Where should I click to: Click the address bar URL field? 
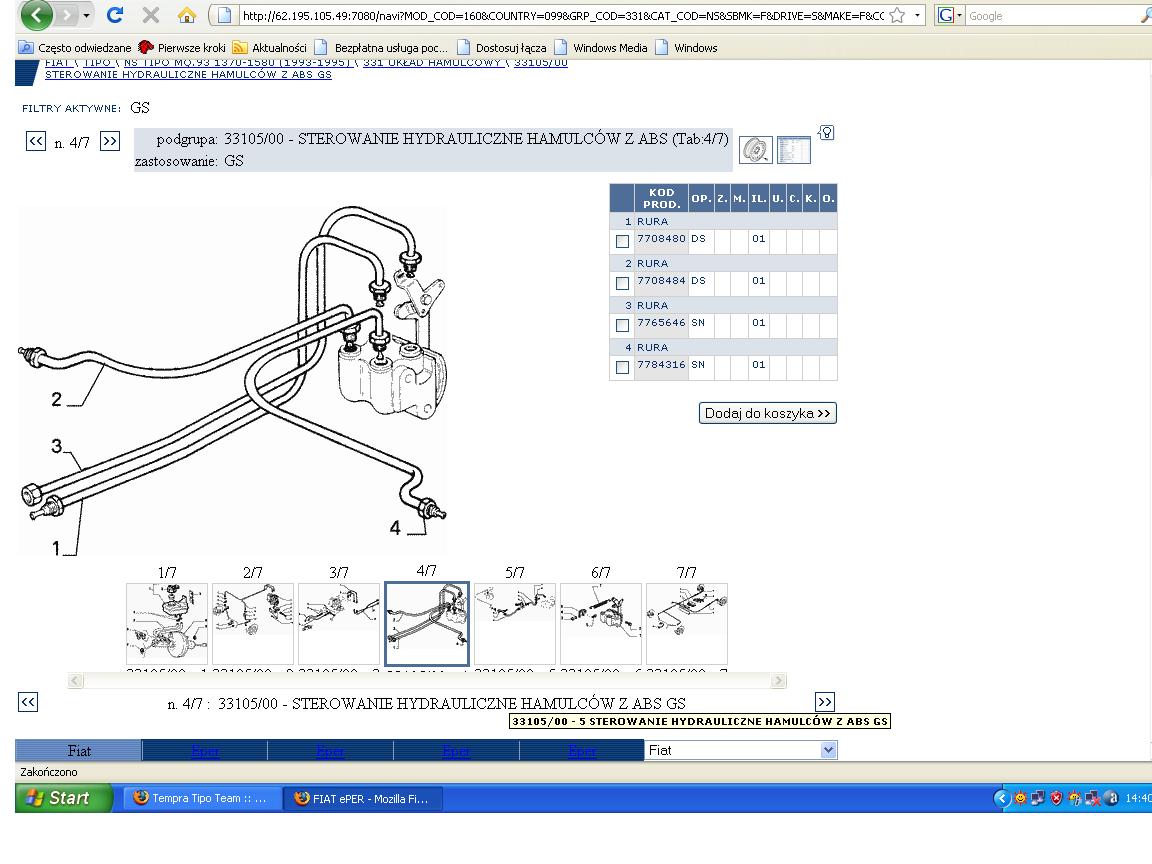562,15
